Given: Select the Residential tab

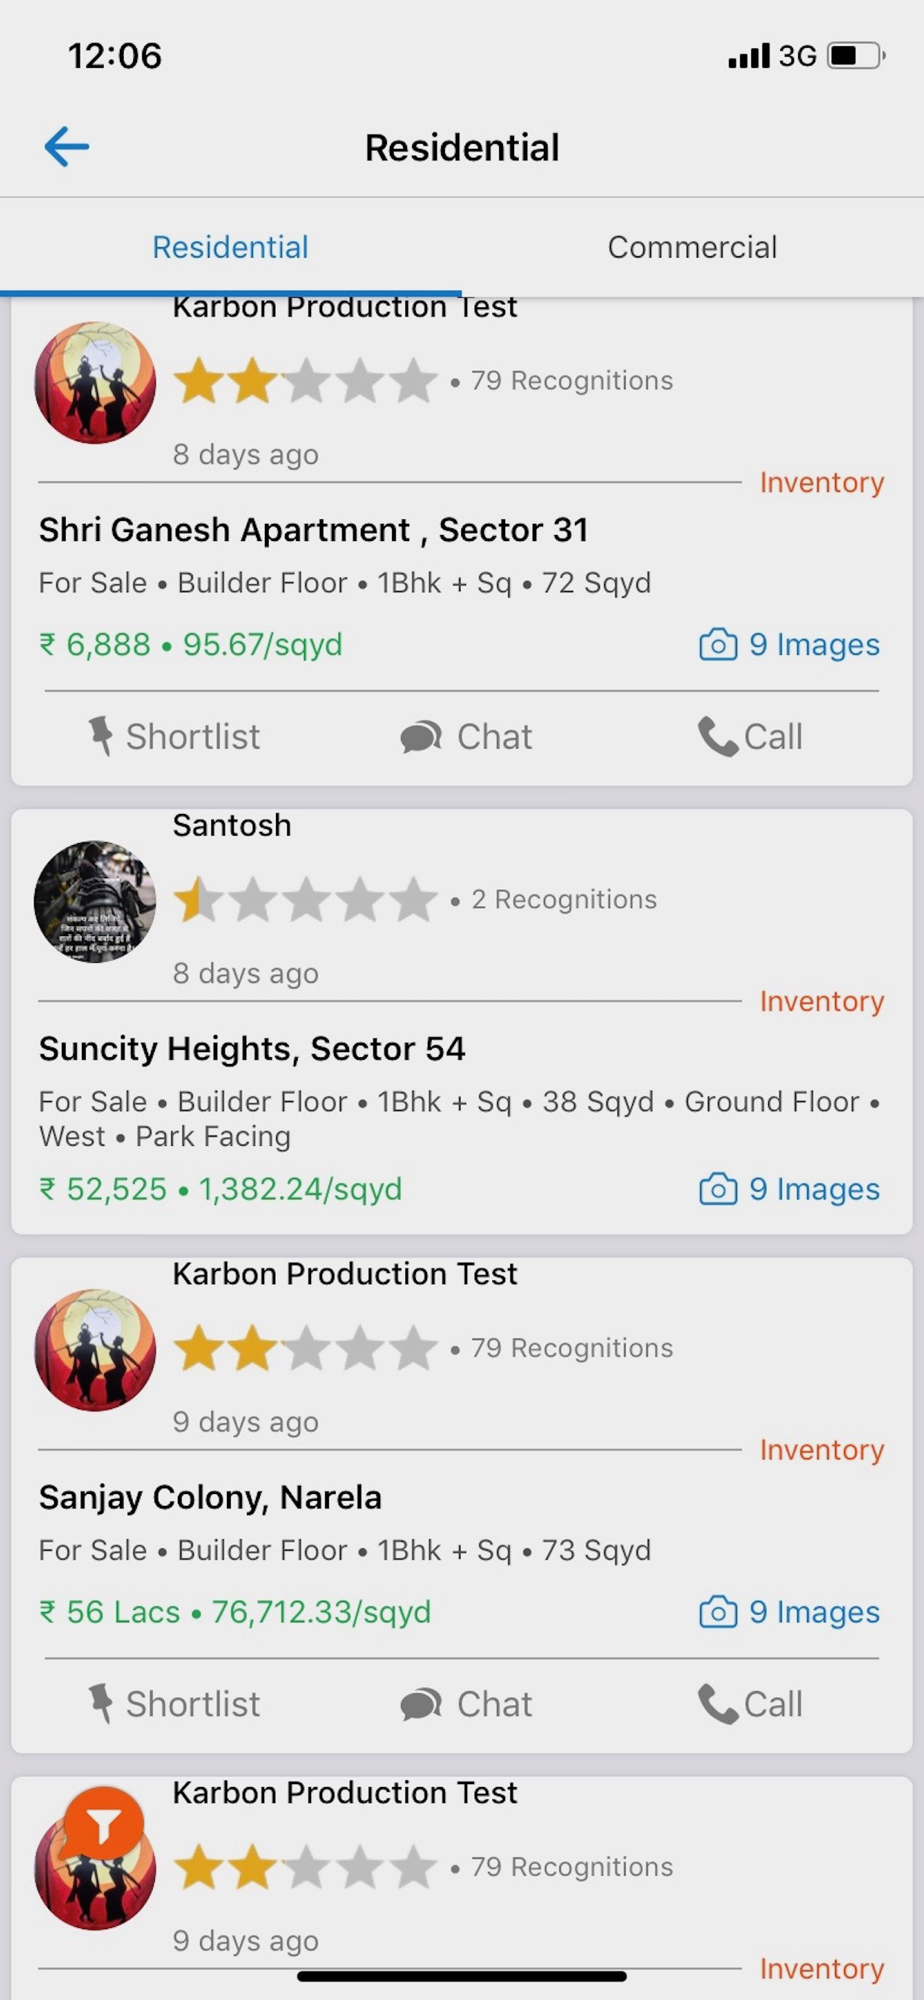Looking at the screenshot, I should coord(230,247).
